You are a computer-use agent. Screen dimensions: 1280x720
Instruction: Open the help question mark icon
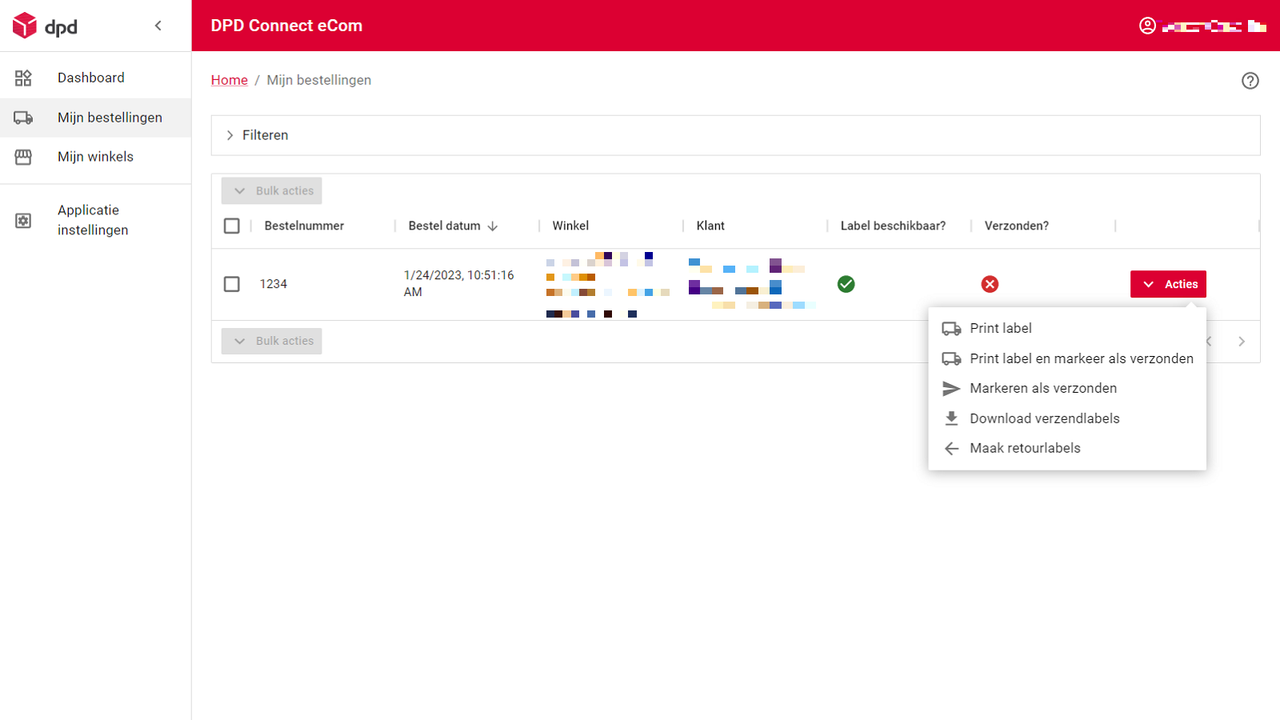(x=1249, y=80)
